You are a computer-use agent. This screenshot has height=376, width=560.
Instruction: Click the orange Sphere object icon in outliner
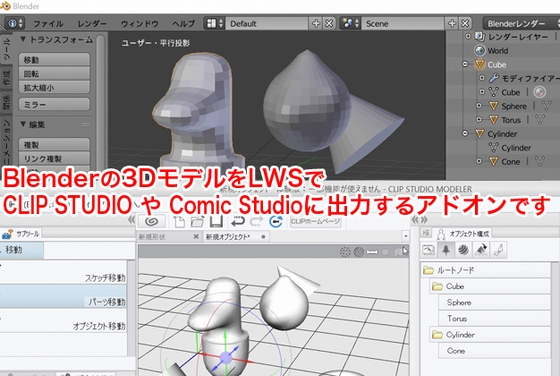click(x=494, y=106)
